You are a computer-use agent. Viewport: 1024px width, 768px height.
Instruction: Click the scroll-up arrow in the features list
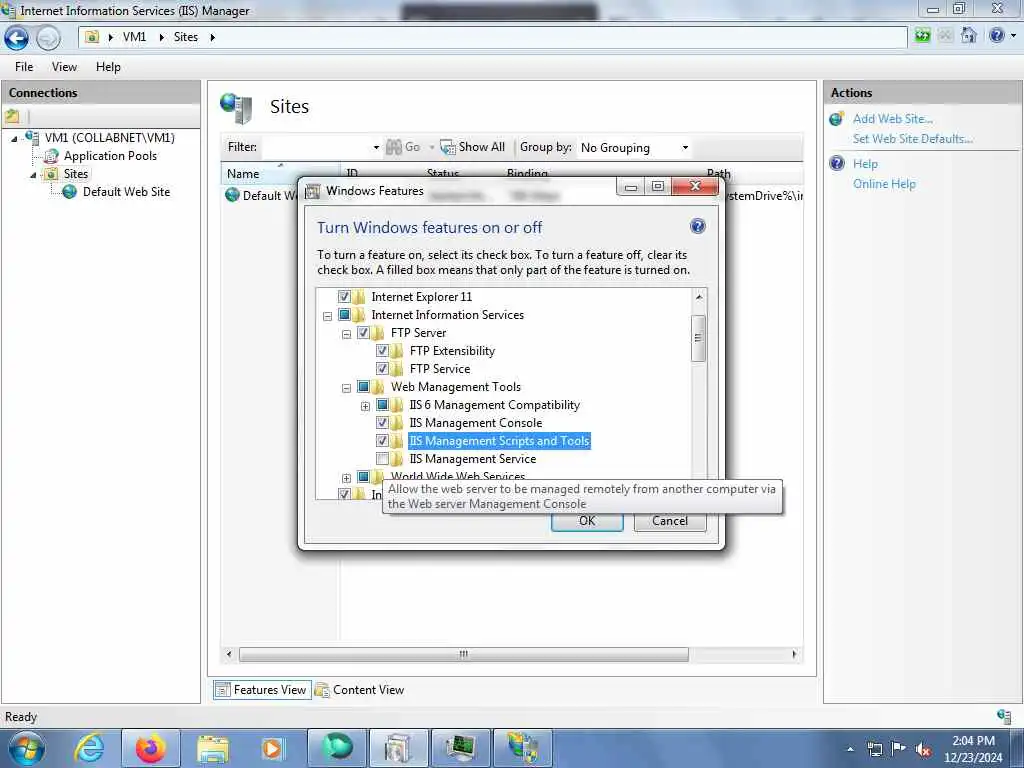[699, 297]
